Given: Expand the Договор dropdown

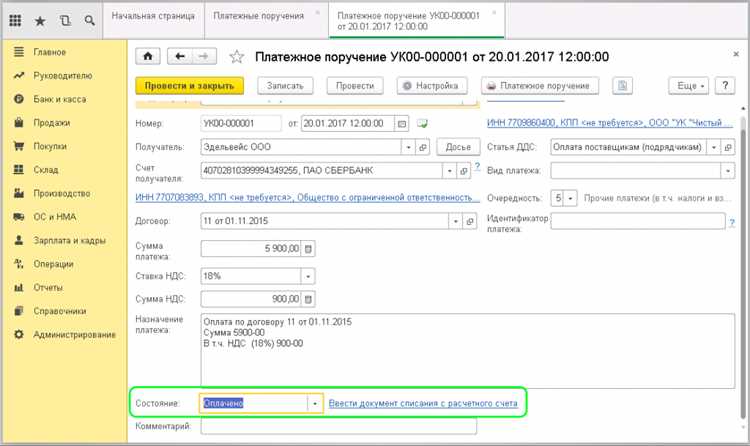Looking at the screenshot, I should pyautogui.click(x=456, y=221).
